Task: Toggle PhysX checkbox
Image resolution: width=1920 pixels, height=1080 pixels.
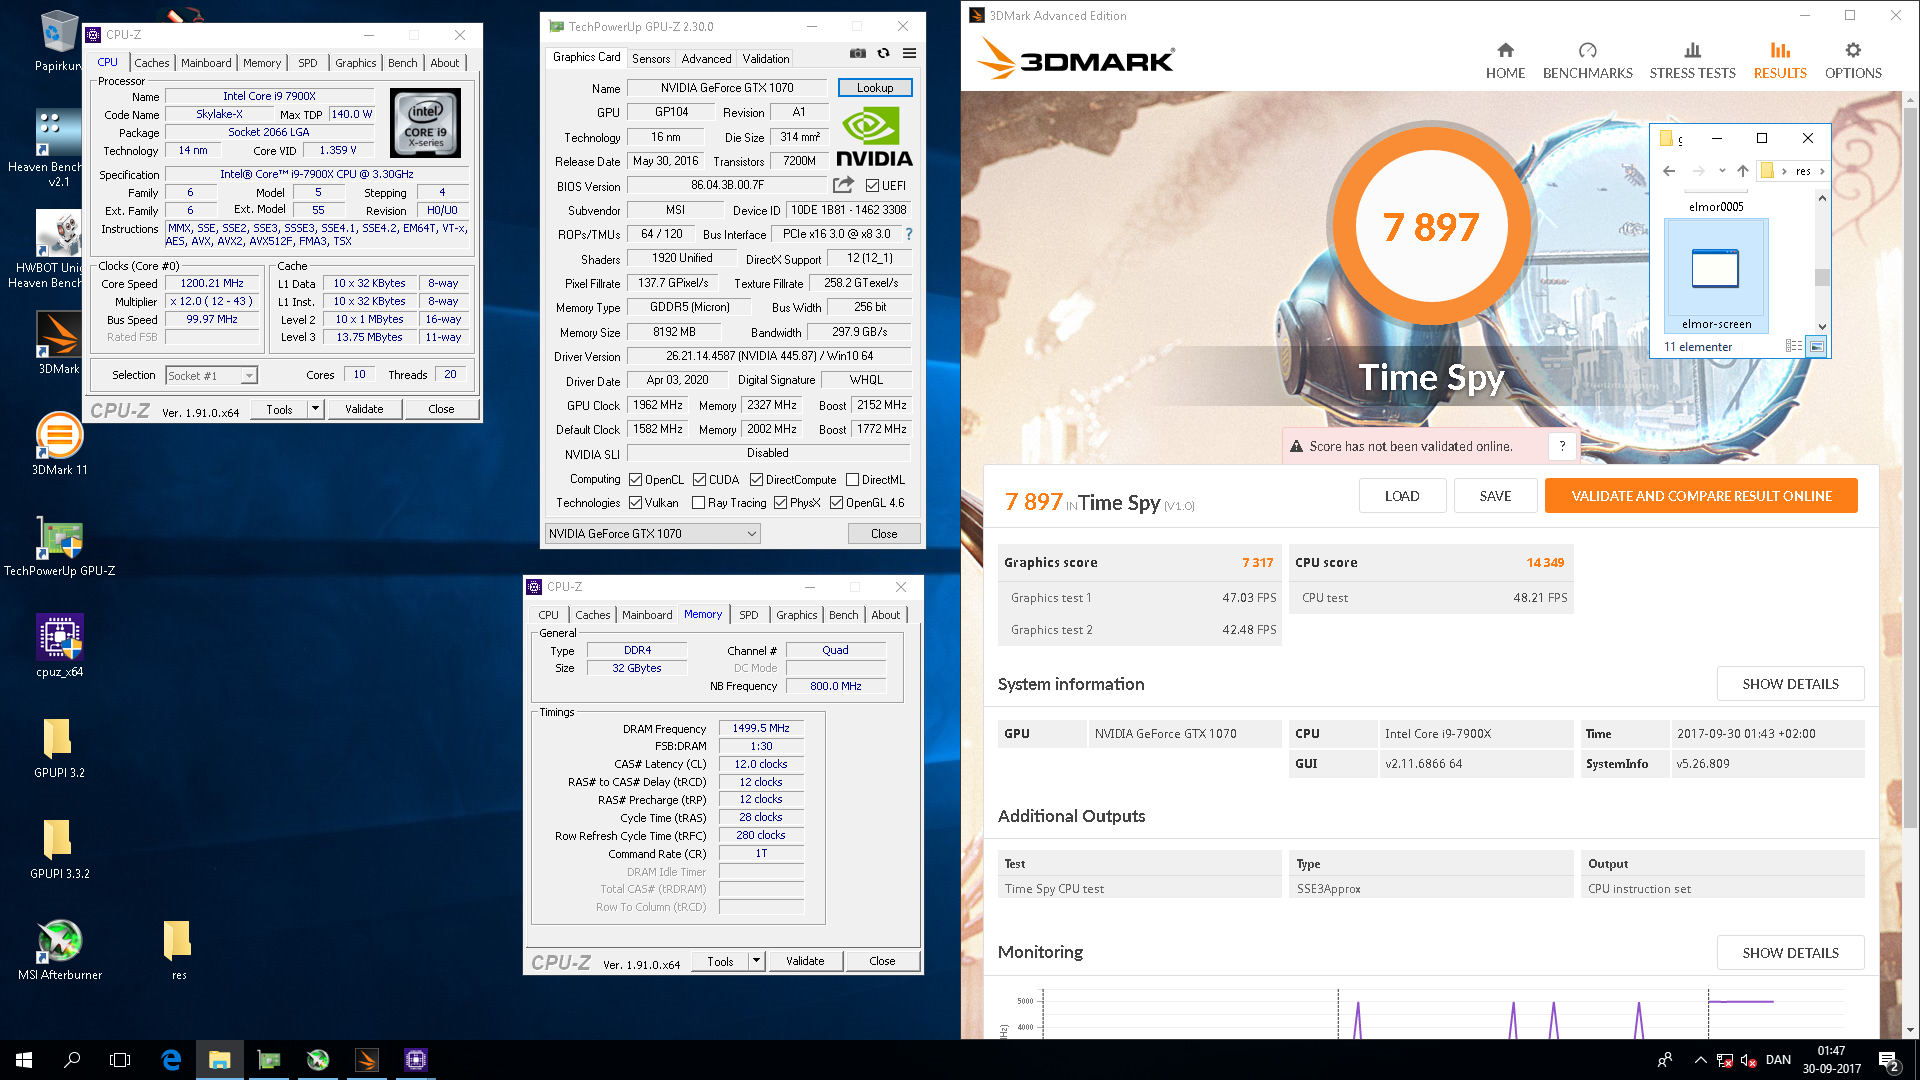Action: pos(780,503)
